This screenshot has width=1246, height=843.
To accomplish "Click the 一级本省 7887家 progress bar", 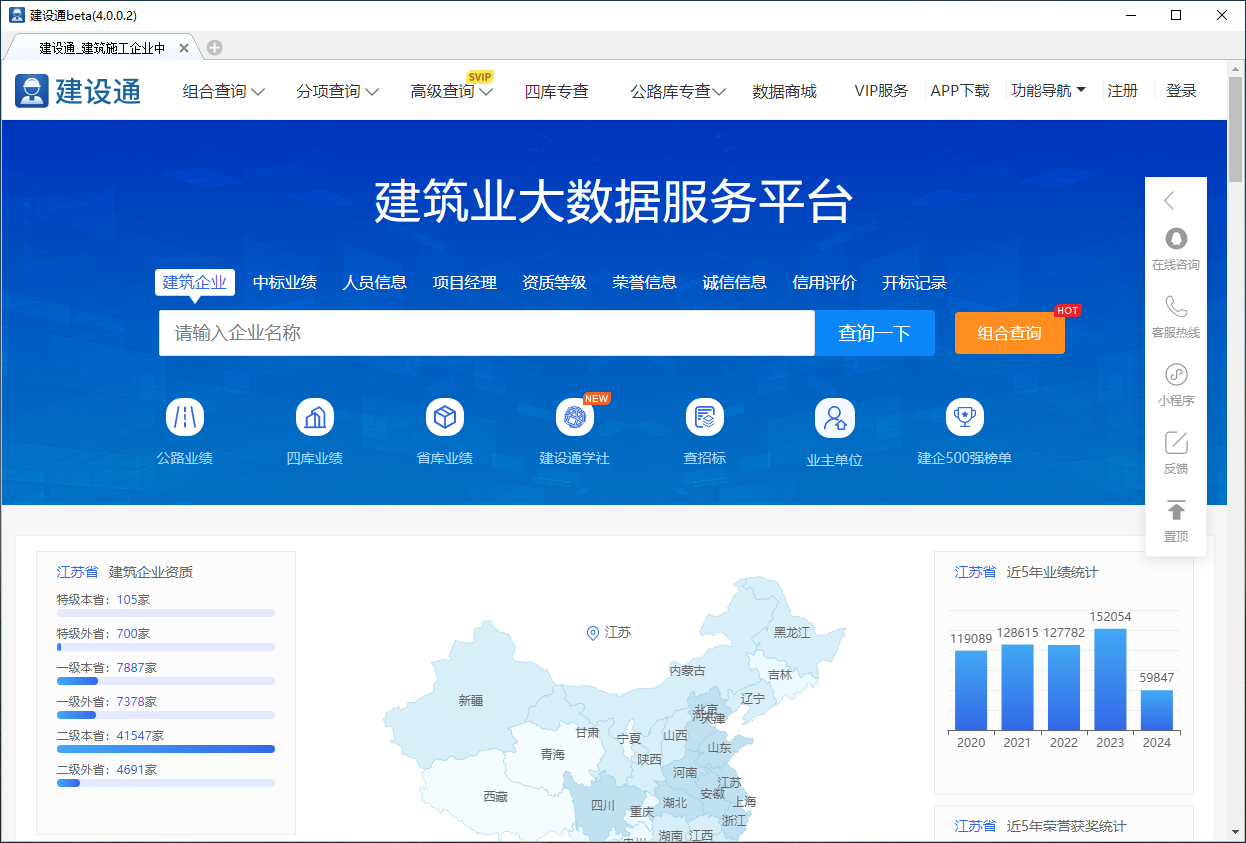I will pos(166,681).
